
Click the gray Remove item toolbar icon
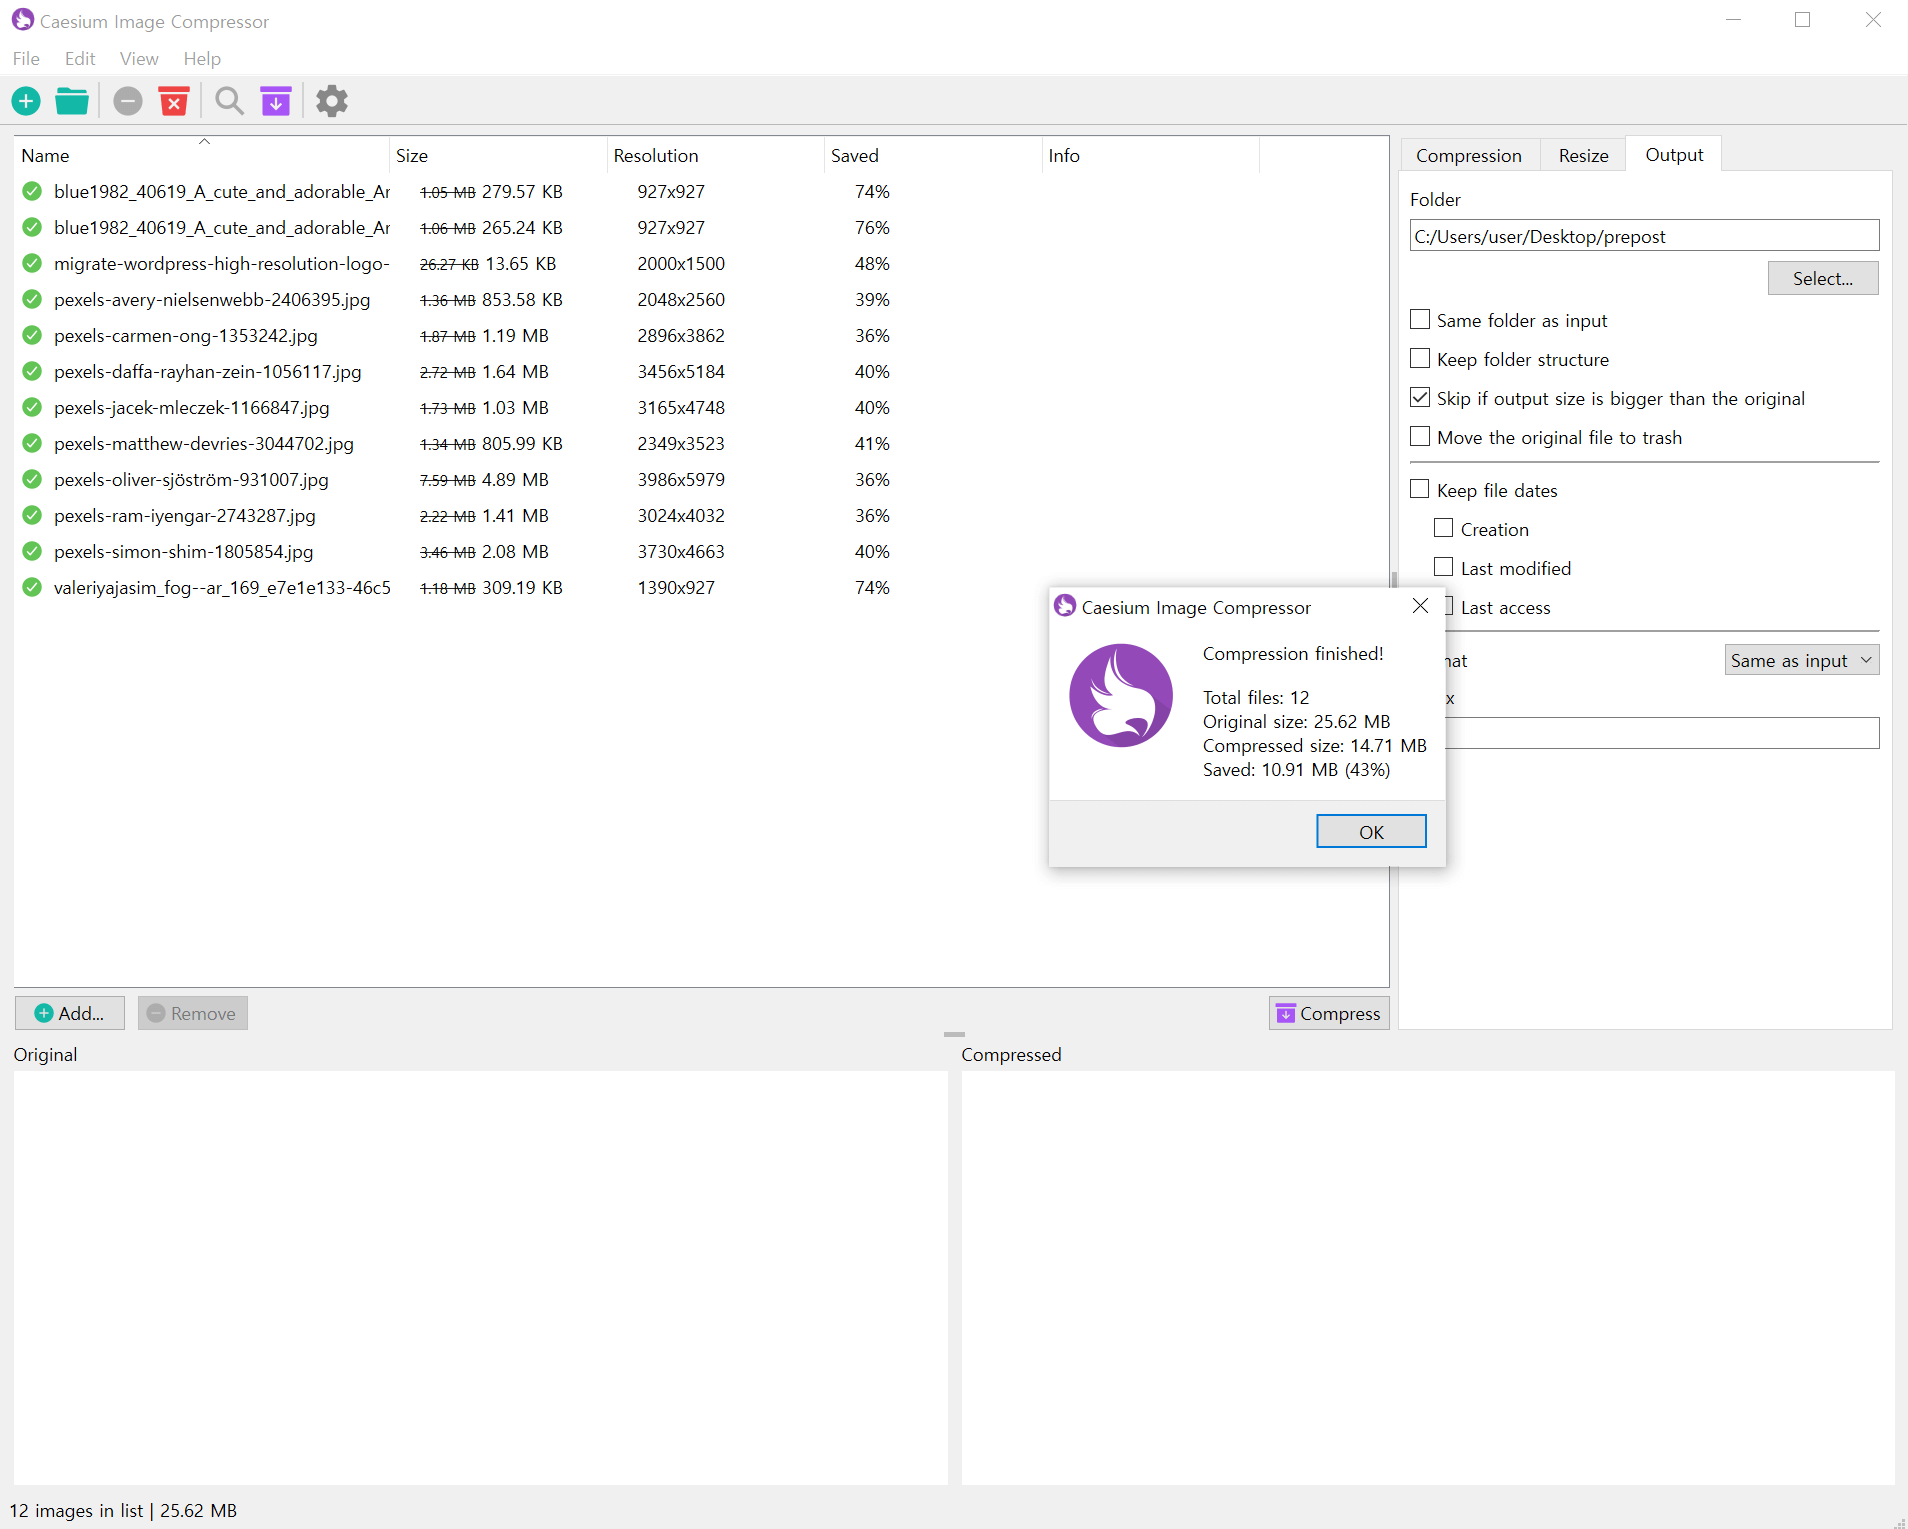(128, 101)
